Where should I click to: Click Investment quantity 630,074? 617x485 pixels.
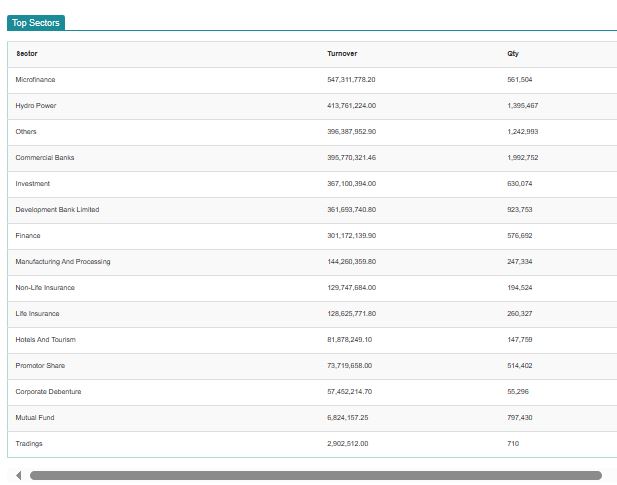click(520, 184)
